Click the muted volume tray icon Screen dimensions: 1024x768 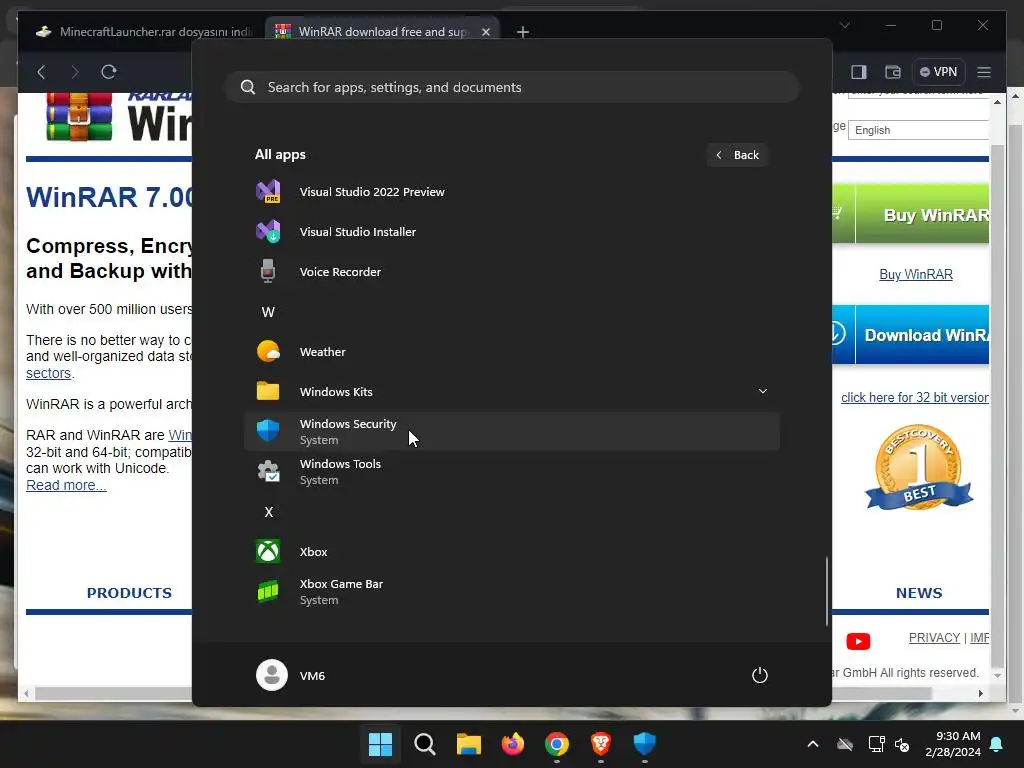point(902,744)
